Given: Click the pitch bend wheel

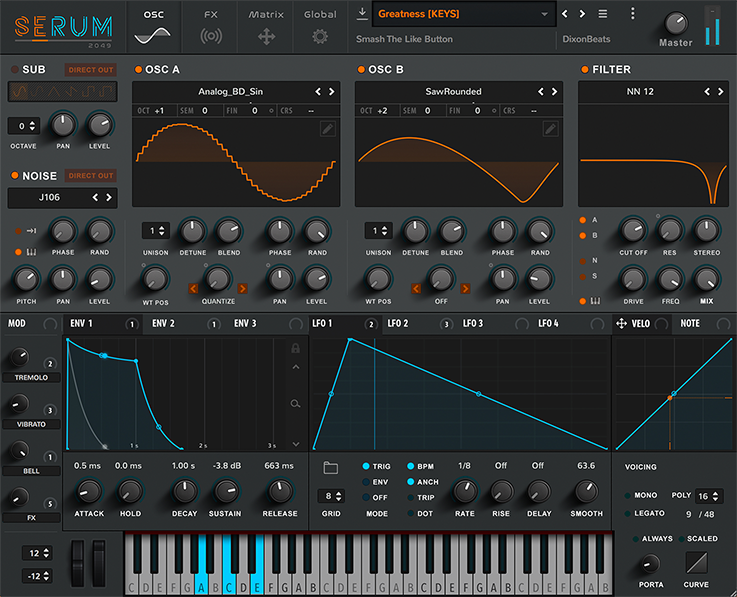Looking at the screenshot, I should coord(78,563).
